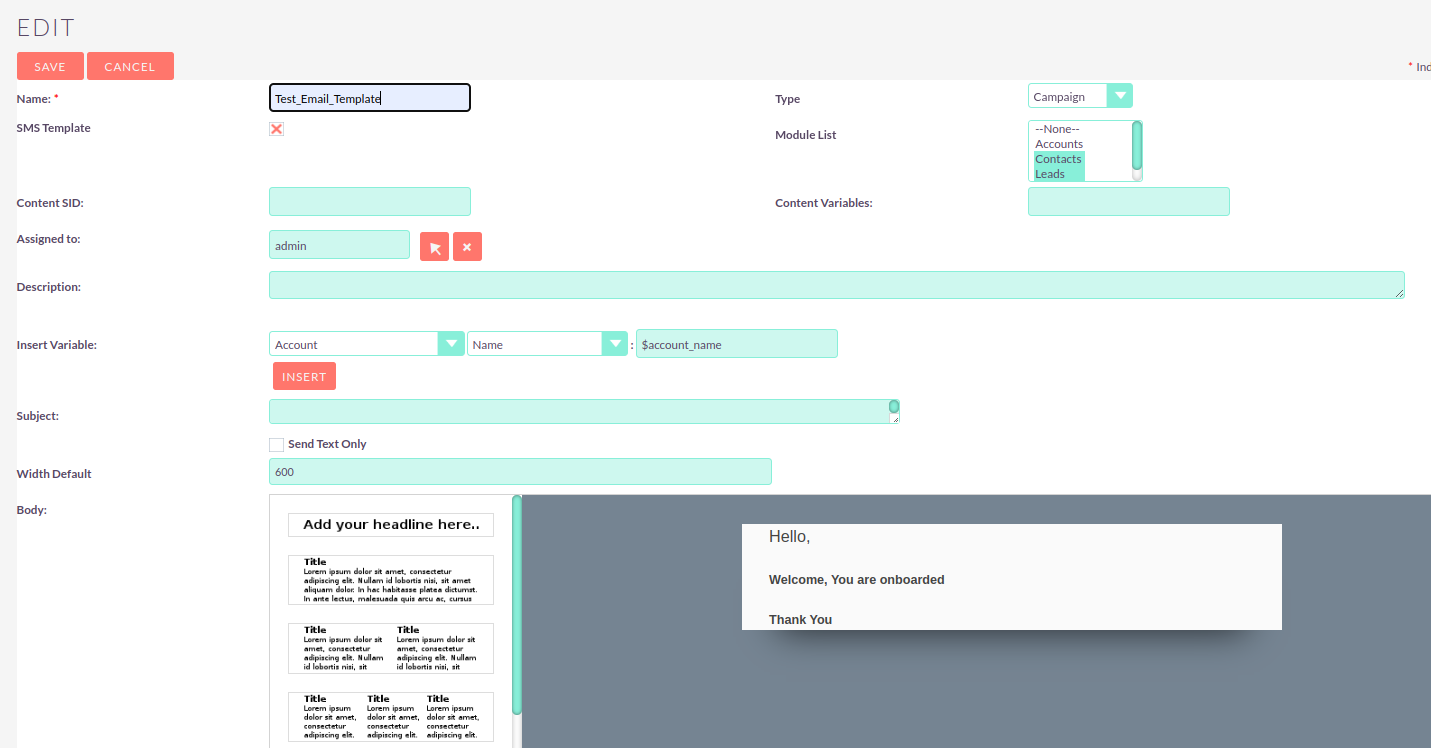1431x748 pixels.
Task: Pick the headline block layout thumbnail
Action: (391, 525)
